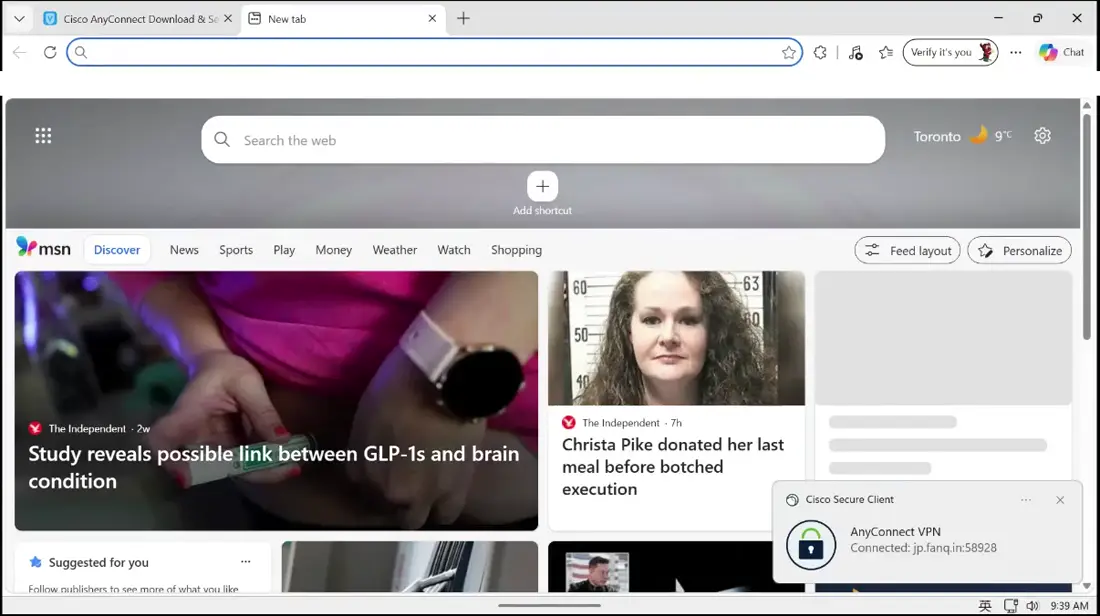Select the Sports feed tab
The height and width of the screenshot is (616, 1100).
click(x=236, y=250)
